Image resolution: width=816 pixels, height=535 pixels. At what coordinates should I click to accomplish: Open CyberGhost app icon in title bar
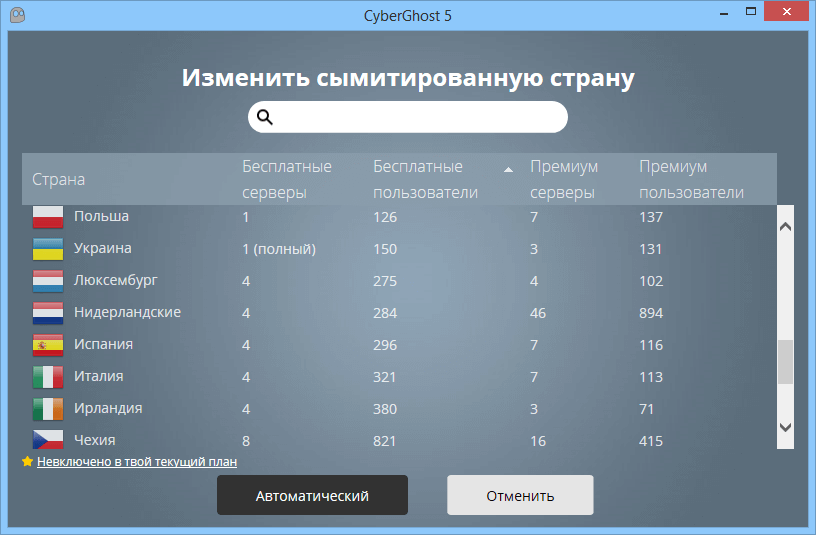pos(17,16)
